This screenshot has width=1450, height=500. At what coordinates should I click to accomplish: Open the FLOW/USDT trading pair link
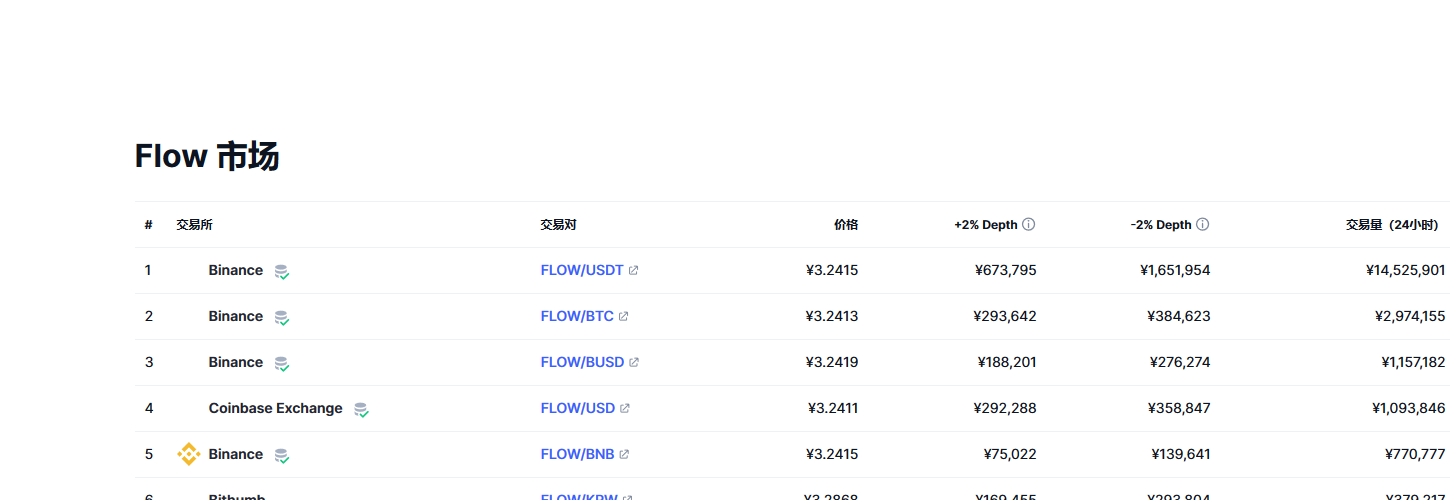click(582, 270)
